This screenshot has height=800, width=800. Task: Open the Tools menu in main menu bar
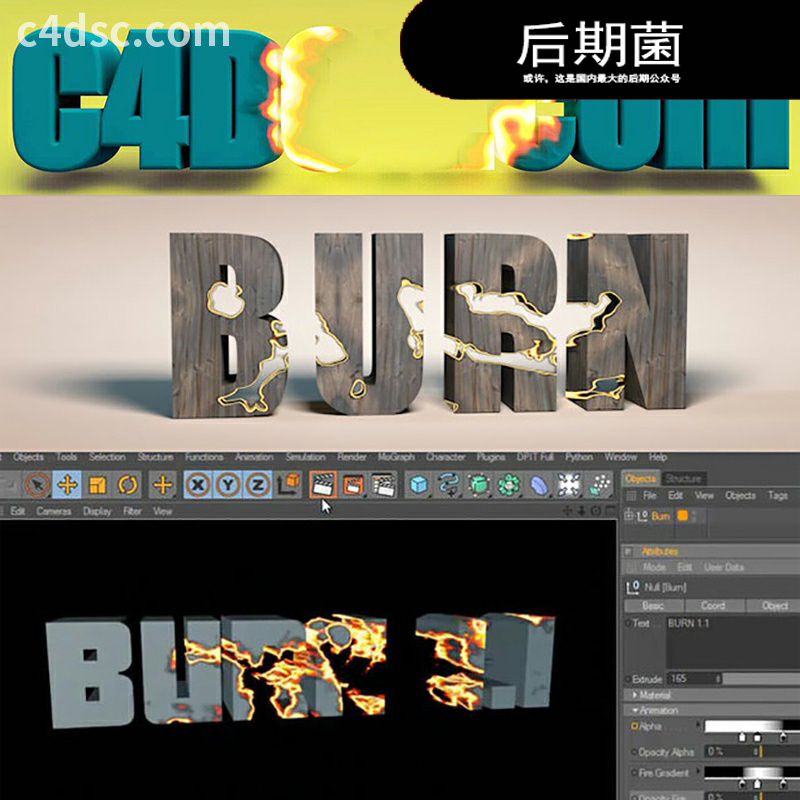coord(67,457)
